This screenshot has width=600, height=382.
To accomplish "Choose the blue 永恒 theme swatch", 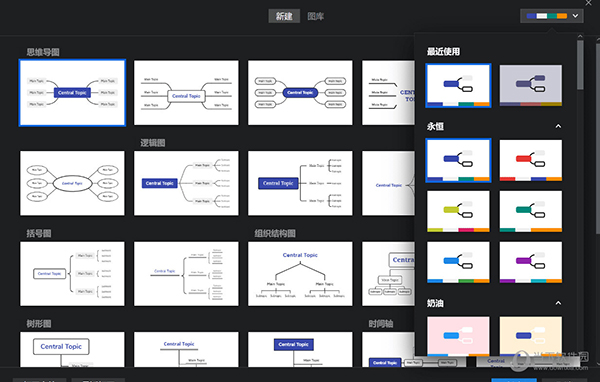I will (x=458, y=160).
